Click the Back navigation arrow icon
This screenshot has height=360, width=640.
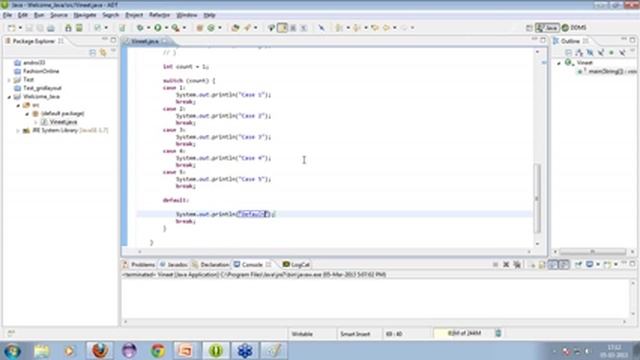coord(386,28)
